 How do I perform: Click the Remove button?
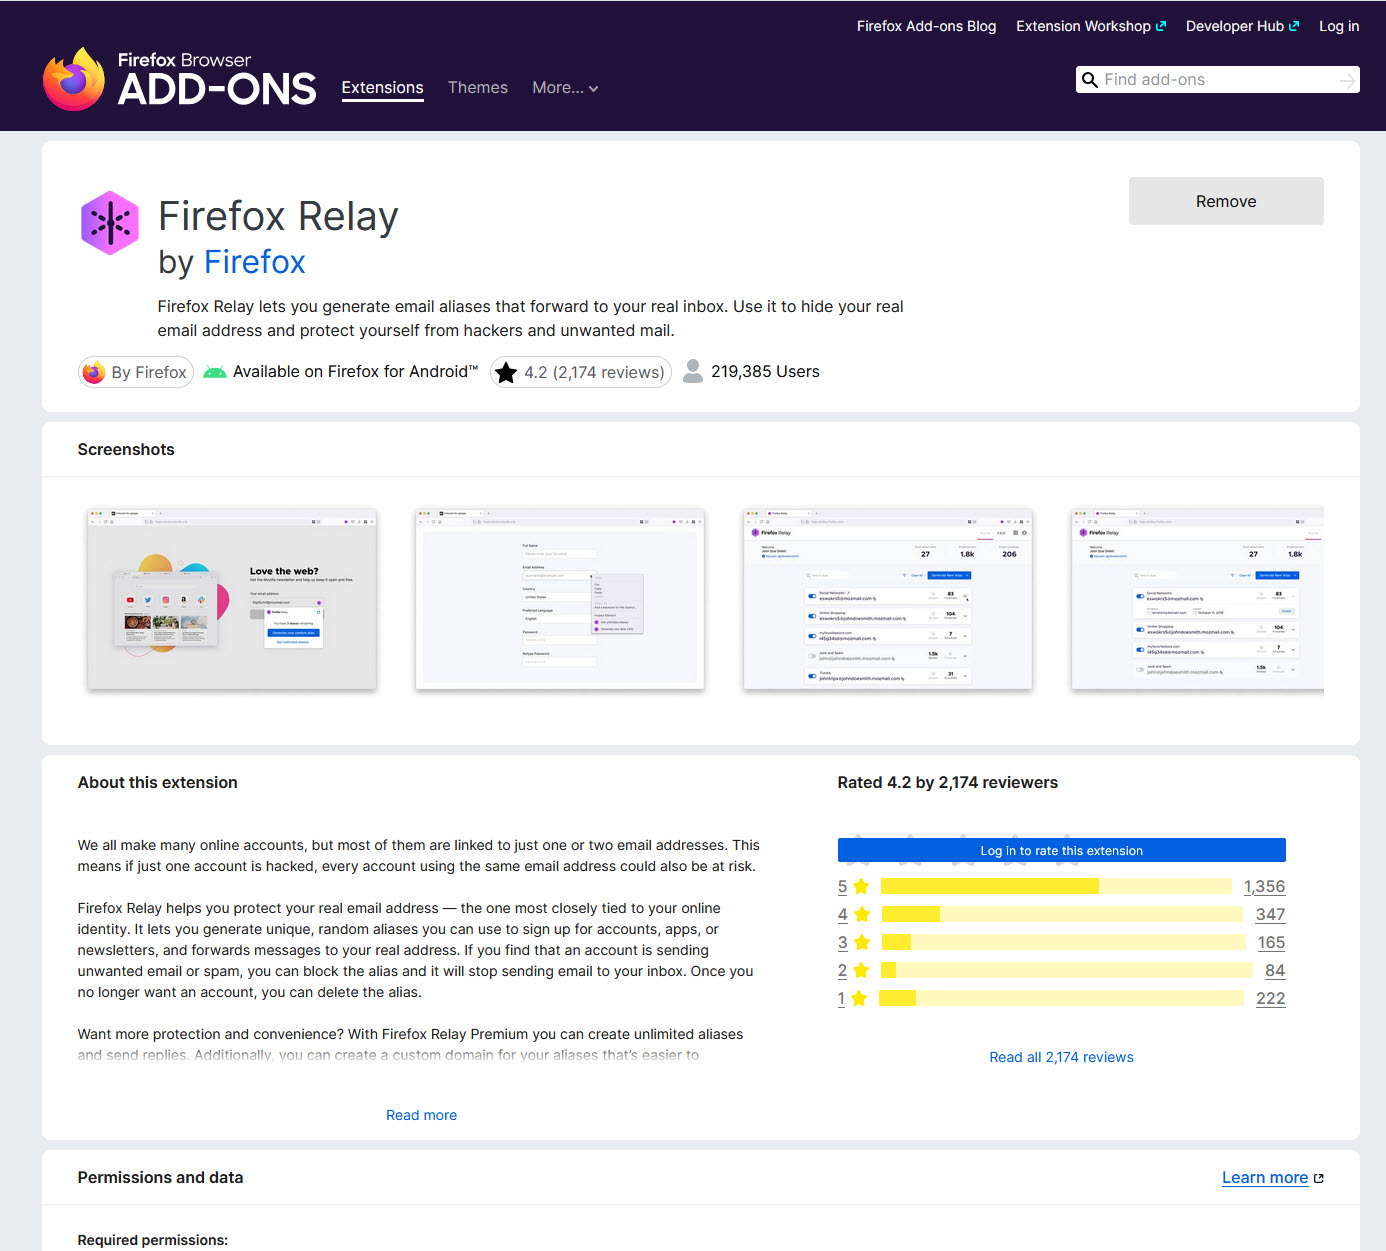[1226, 201]
